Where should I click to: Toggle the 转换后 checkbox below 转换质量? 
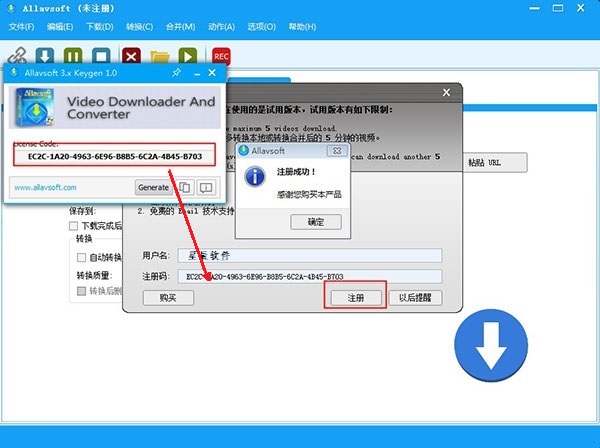click(x=81, y=291)
